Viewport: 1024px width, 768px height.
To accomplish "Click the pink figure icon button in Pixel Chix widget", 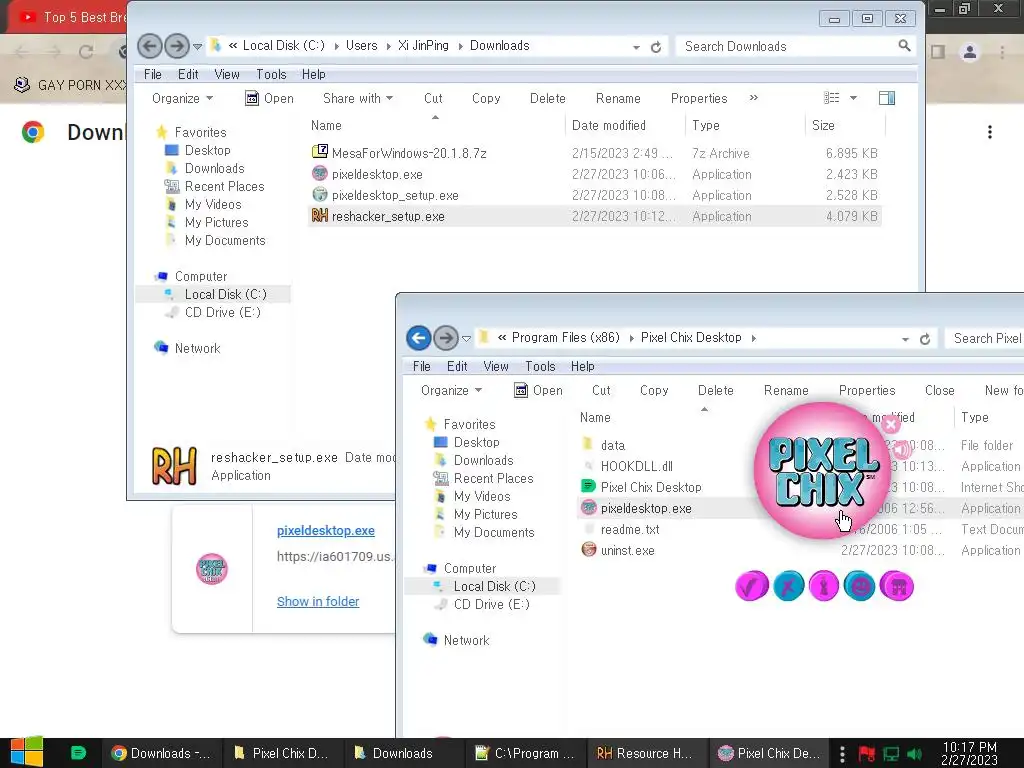I will pos(824,586).
